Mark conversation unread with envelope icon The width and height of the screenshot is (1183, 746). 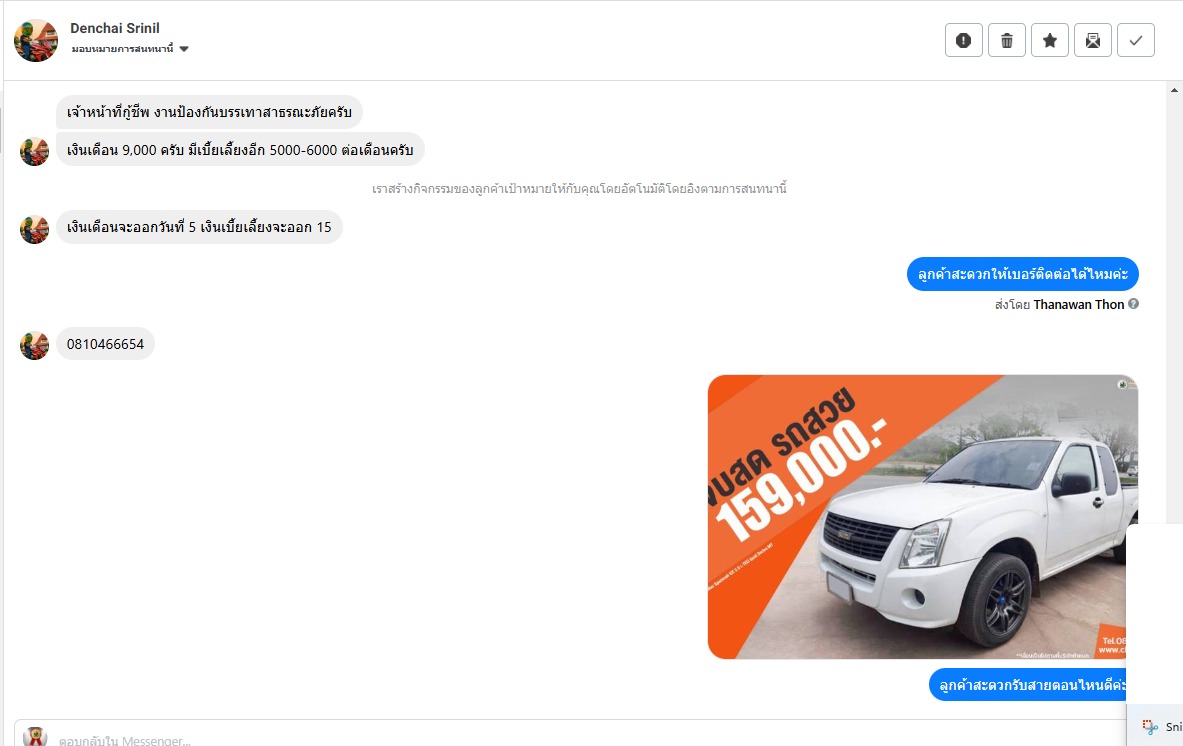[x=1092, y=40]
